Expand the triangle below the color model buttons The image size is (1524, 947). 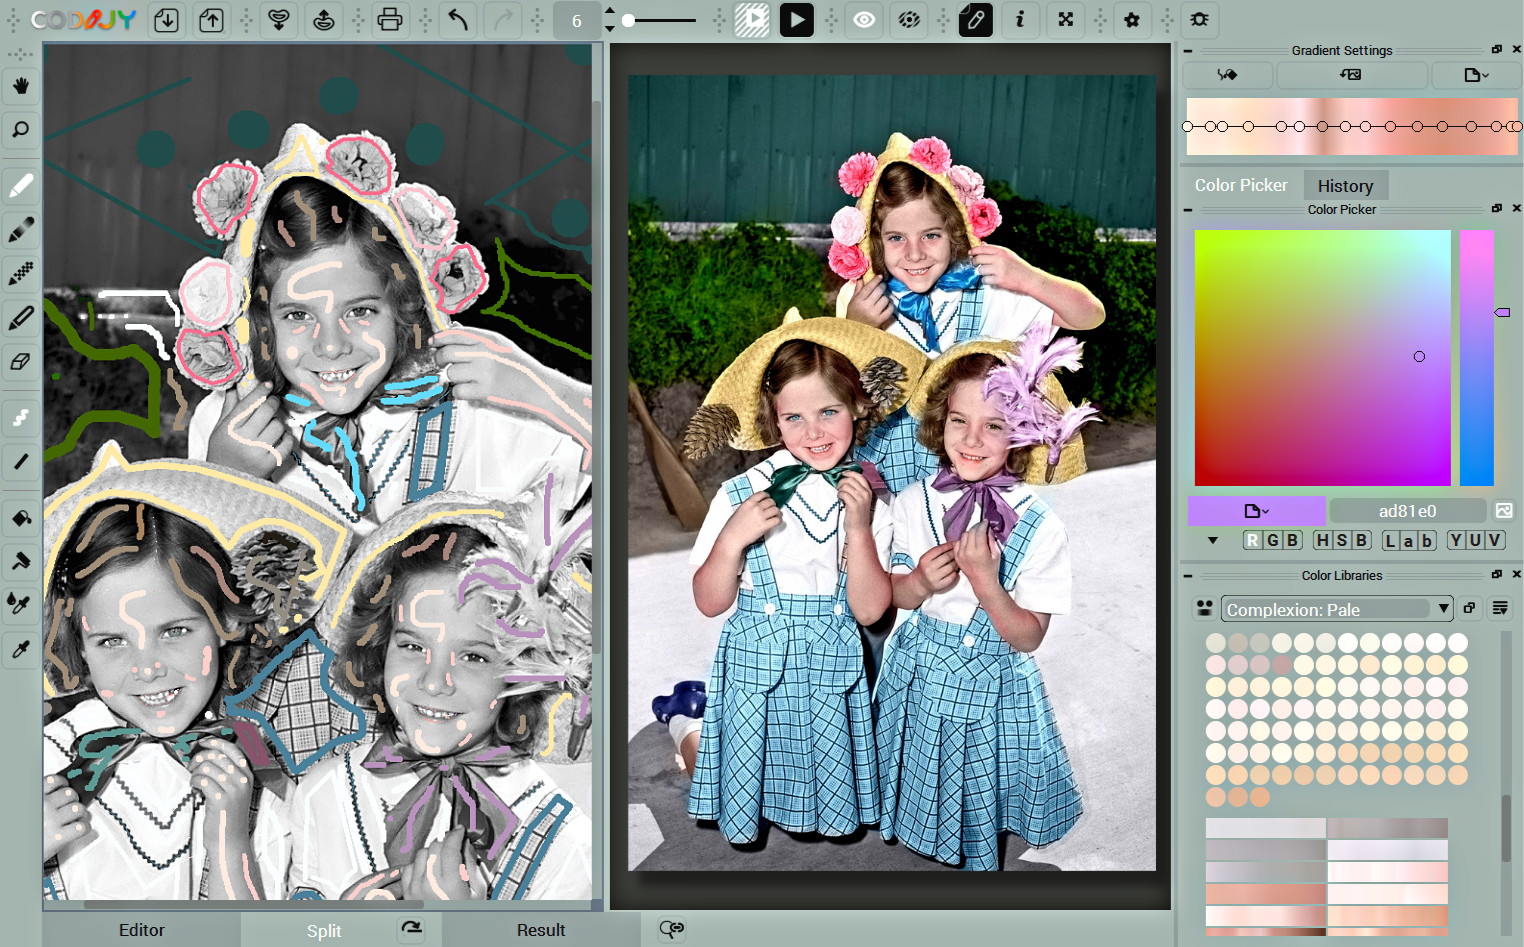click(x=1214, y=540)
